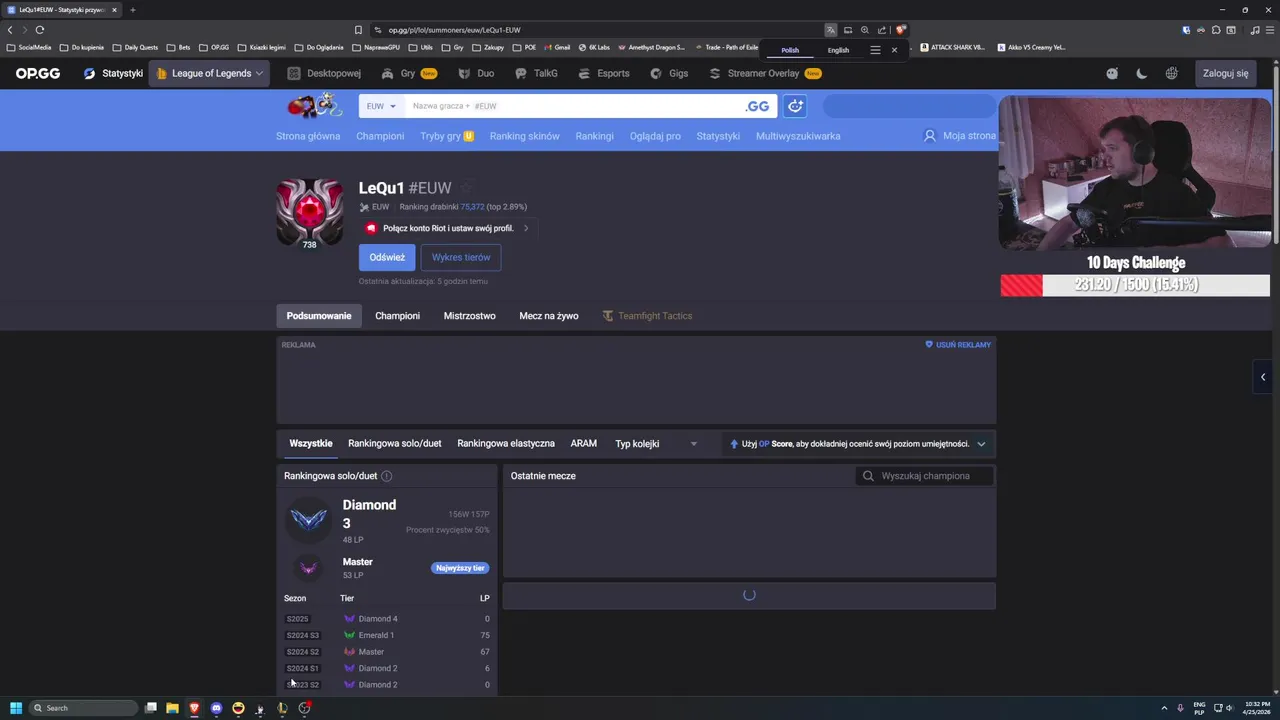Open the language globe icon

[x=1171, y=73]
